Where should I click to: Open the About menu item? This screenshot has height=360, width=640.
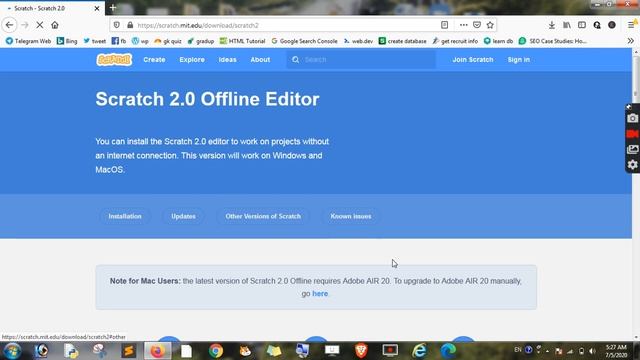tap(260, 60)
